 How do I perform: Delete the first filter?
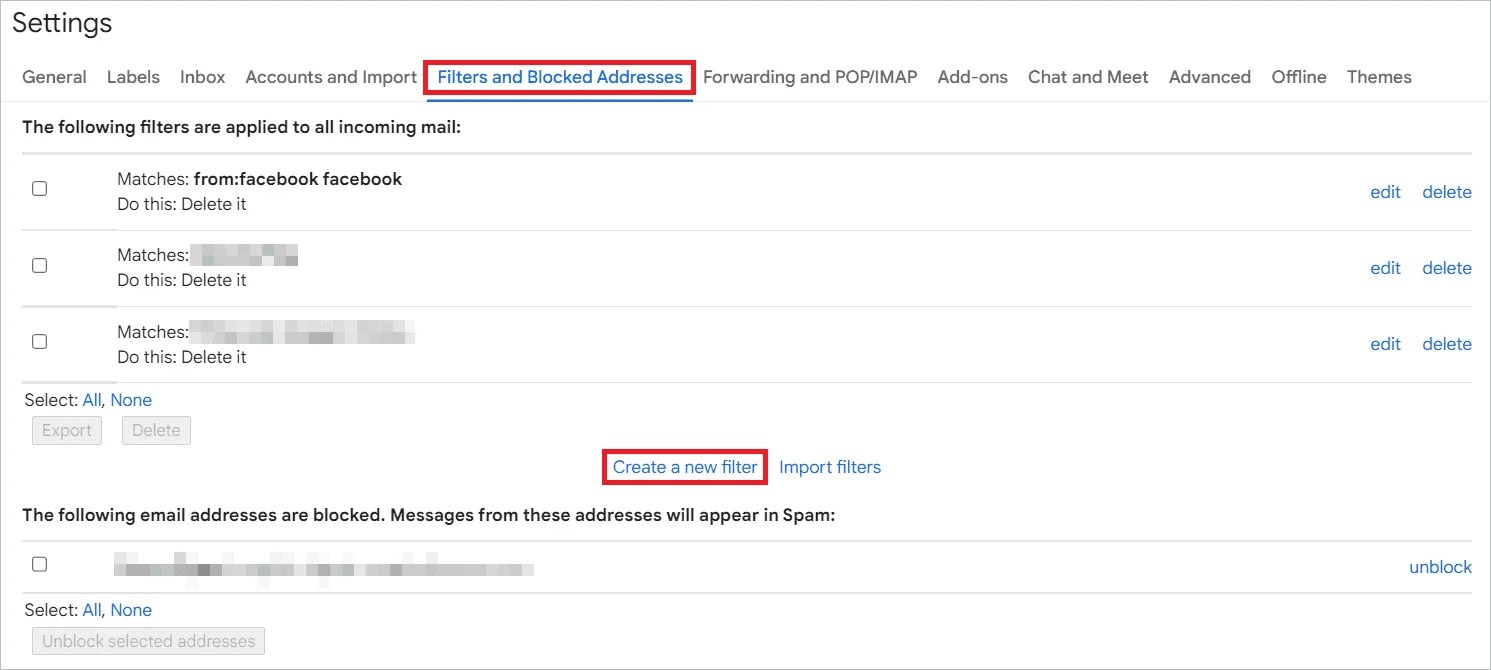coord(1447,191)
